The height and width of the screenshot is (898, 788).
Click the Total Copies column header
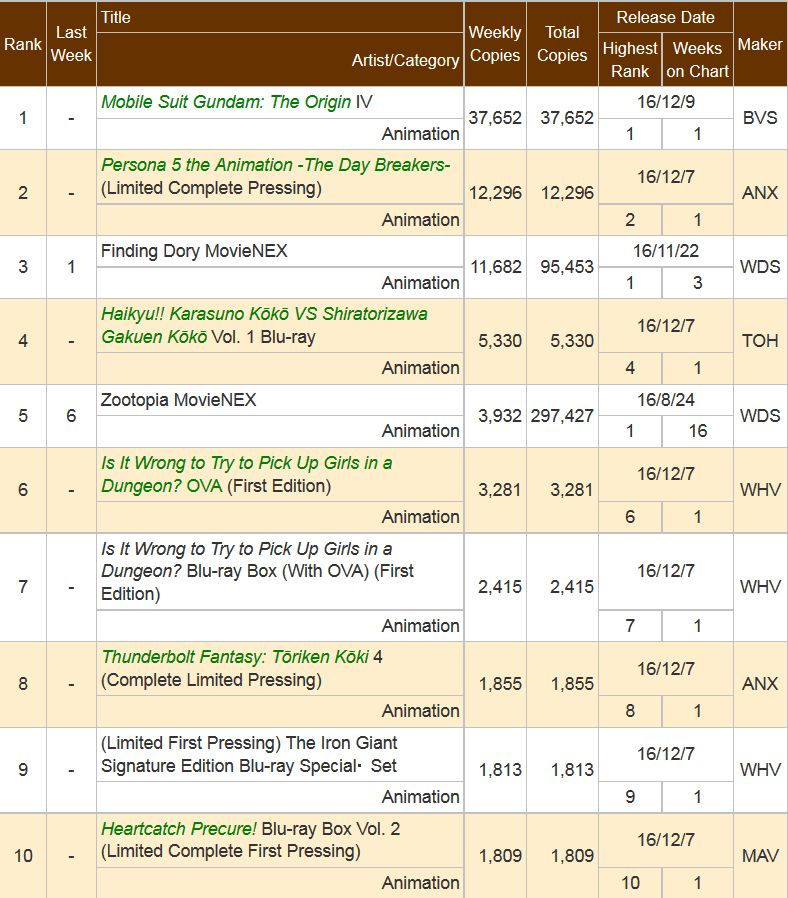(562, 44)
